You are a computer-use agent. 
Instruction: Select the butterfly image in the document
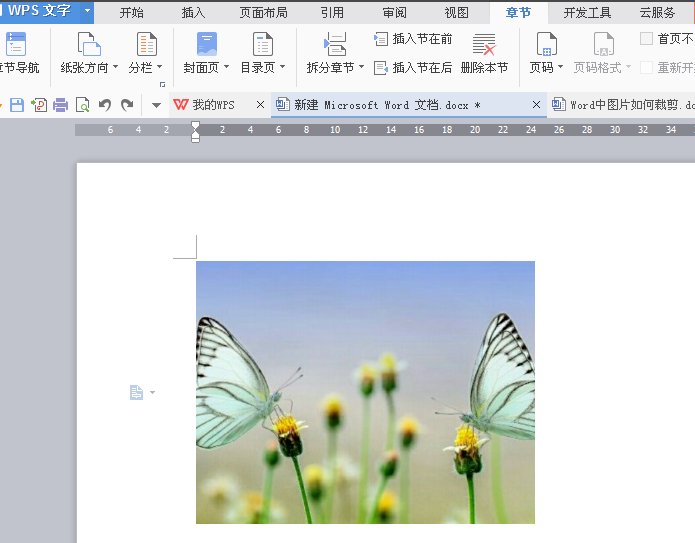[365, 392]
